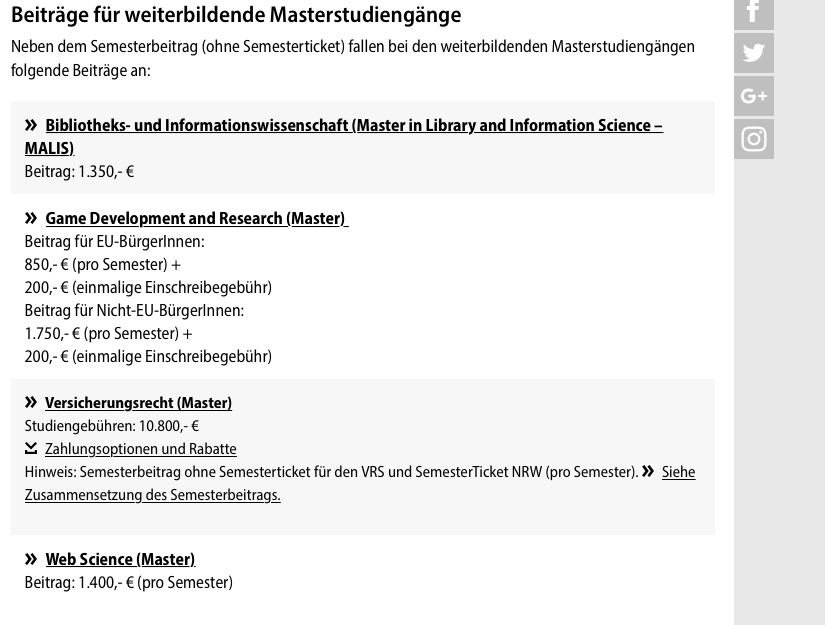
Task: Click double-arrow icon beside Versicherungsrecht
Action: [x=31, y=402]
